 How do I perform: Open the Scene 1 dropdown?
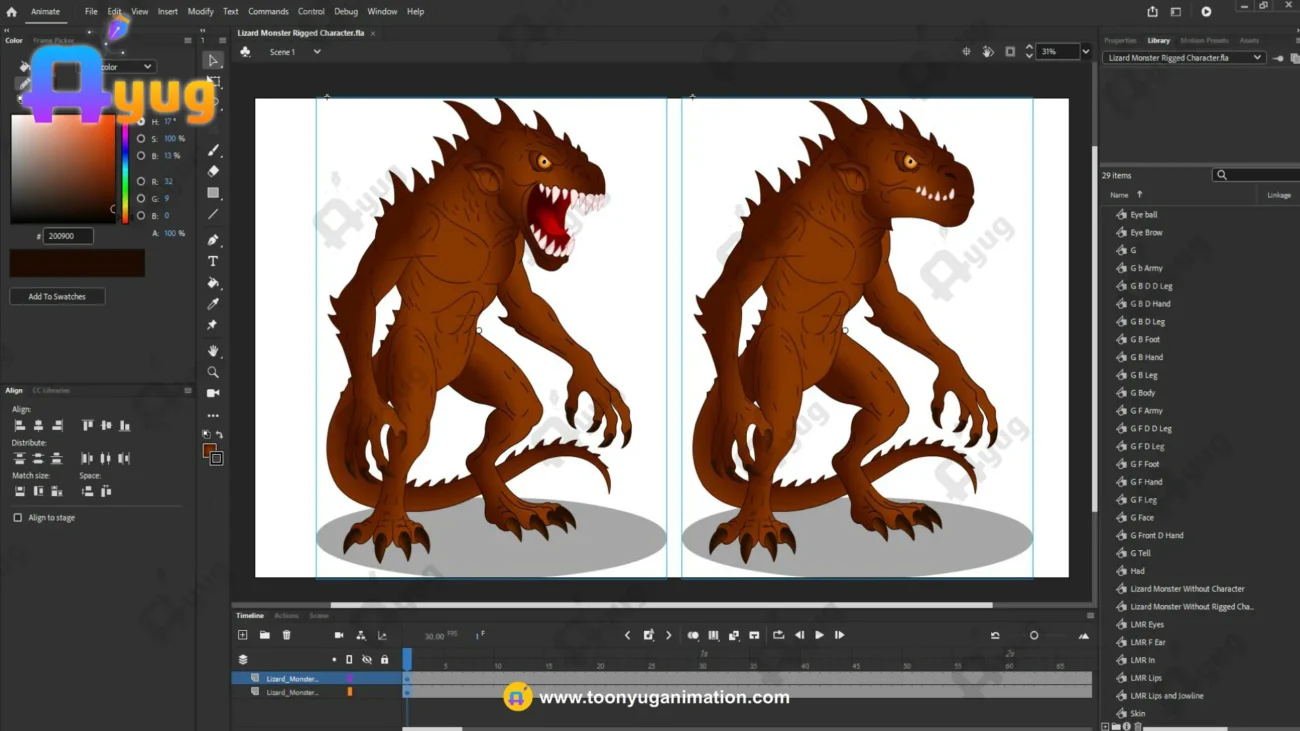(x=317, y=52)
